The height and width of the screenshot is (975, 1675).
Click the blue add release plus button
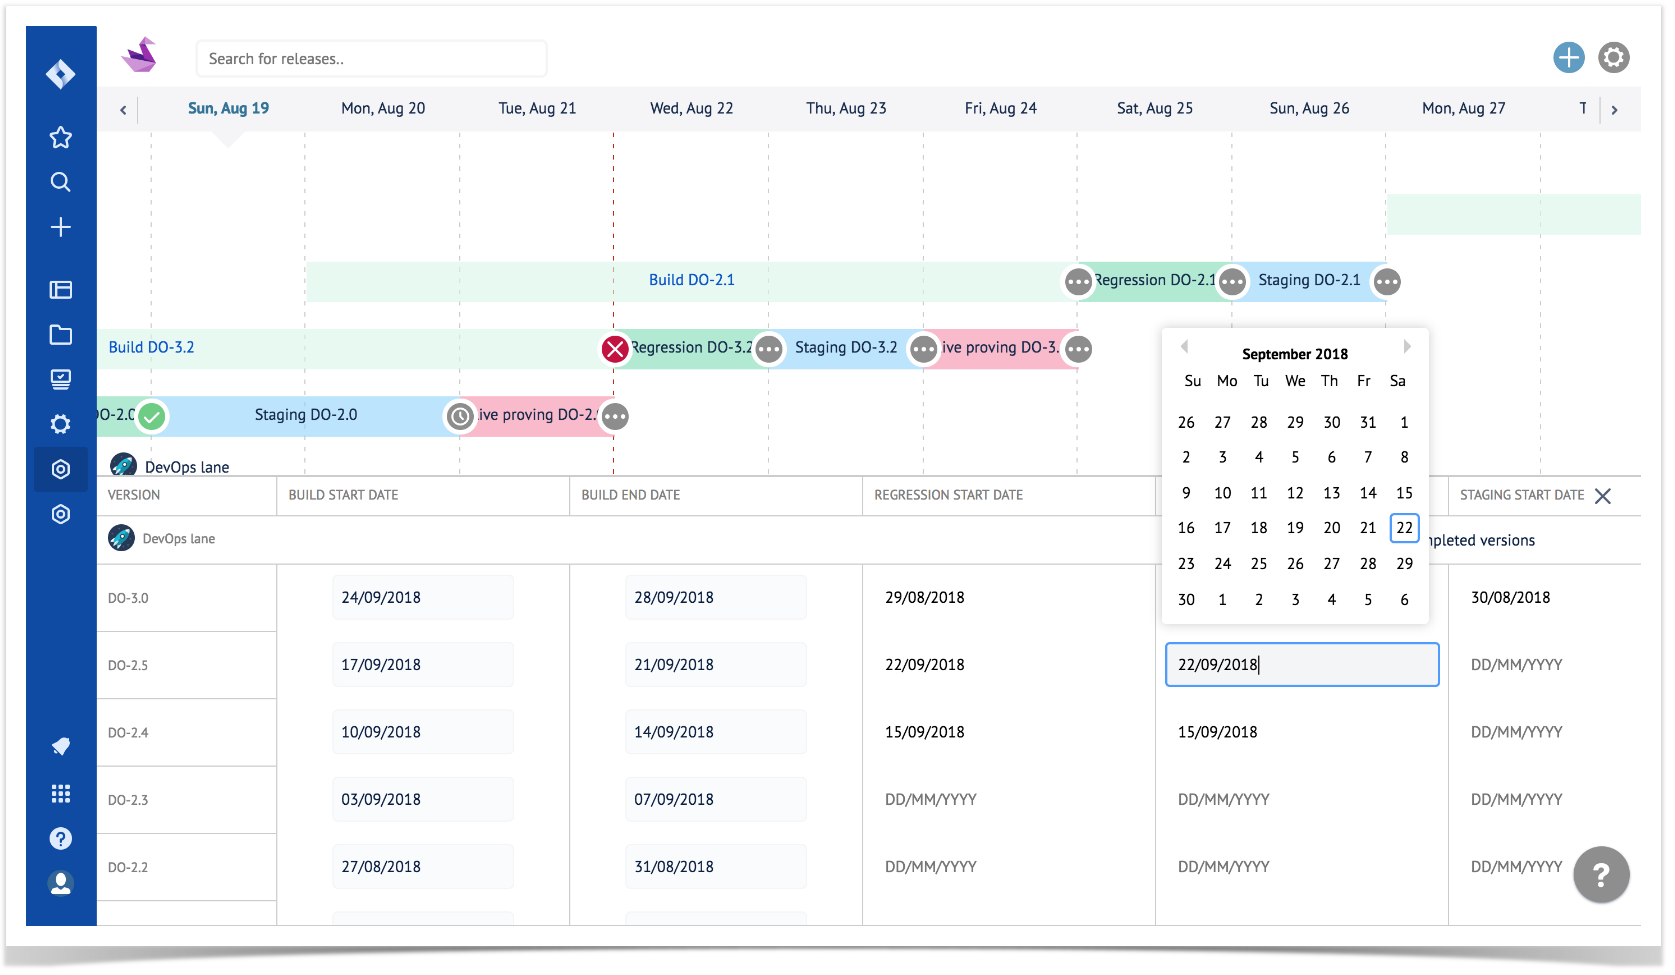pyautogui.click(x=1569, y=58)
